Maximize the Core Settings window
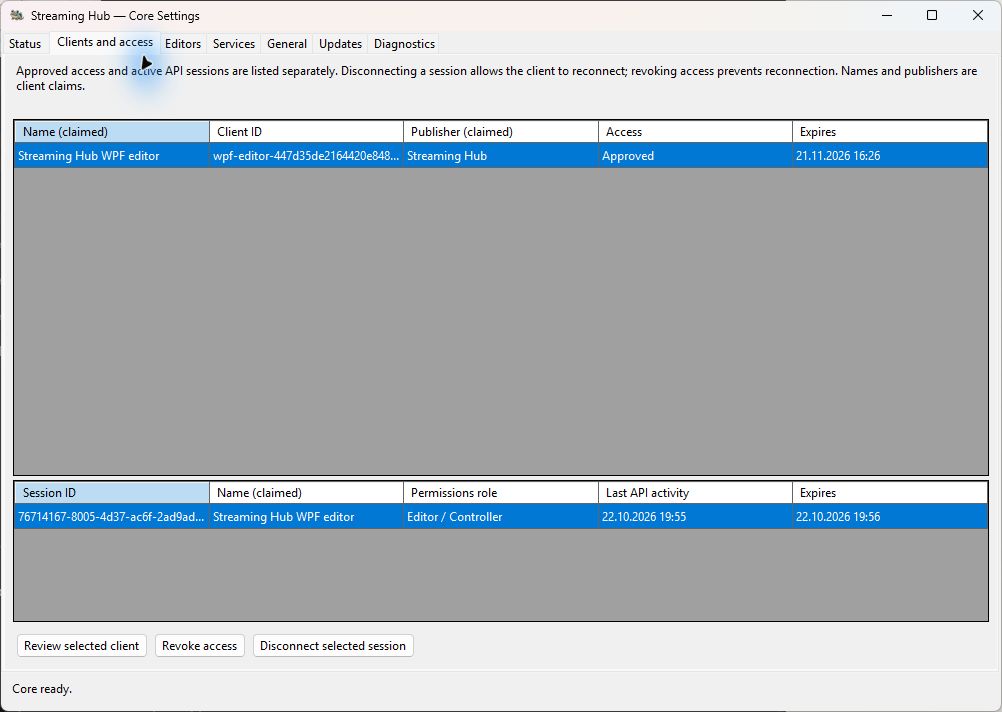The image size is (1002, 712). pos(932,15)
